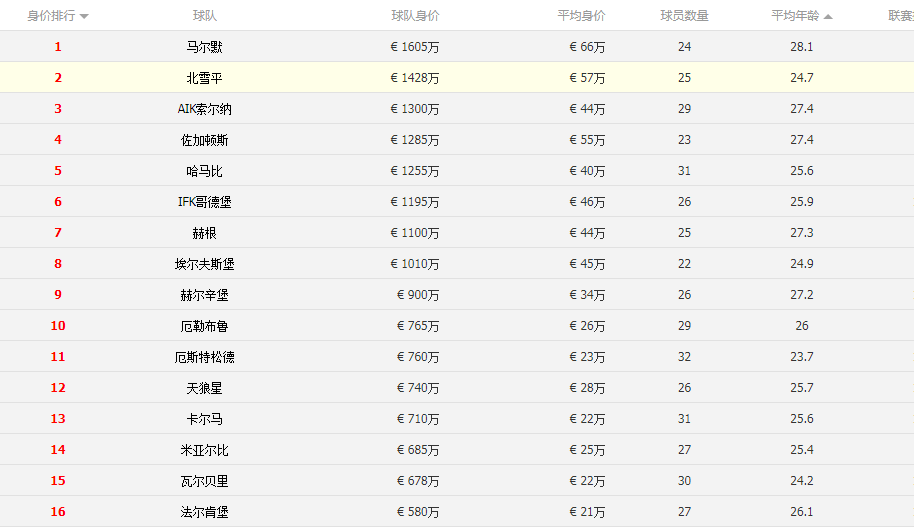
Task: Open the 厄斯特松德 team page
Action: click(204, 357)
